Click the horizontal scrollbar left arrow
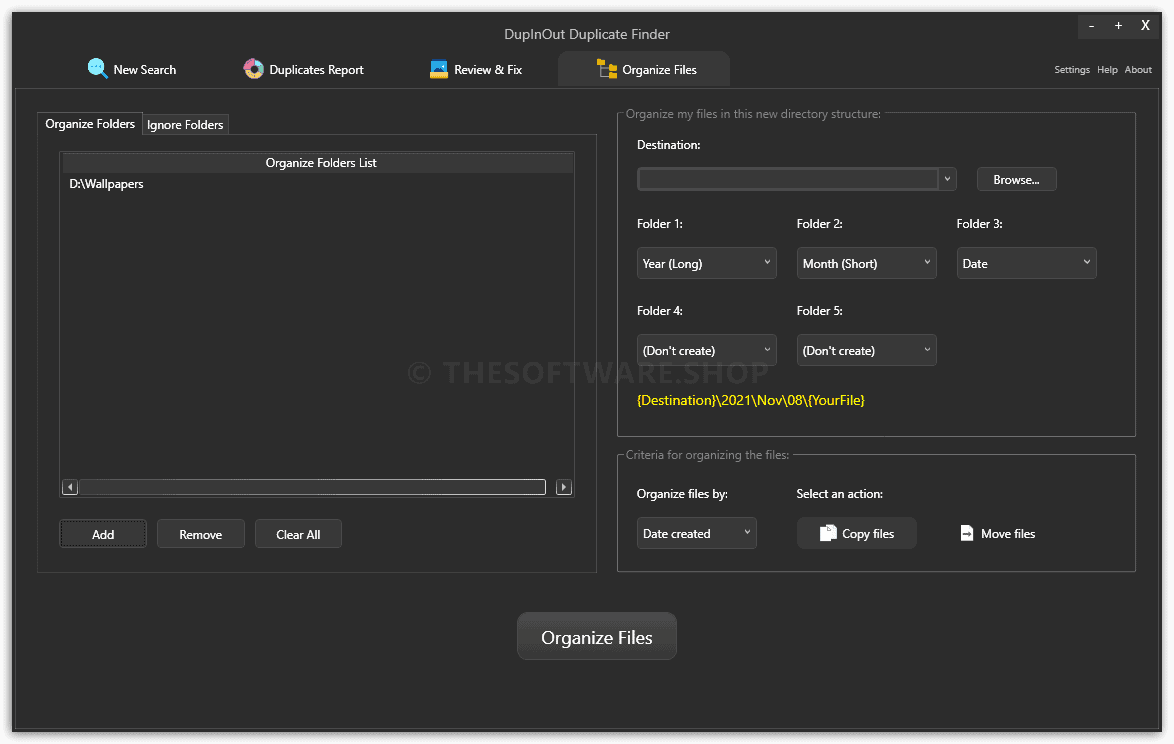Screen dimensions: 1174x744 (x=70, y=487)
